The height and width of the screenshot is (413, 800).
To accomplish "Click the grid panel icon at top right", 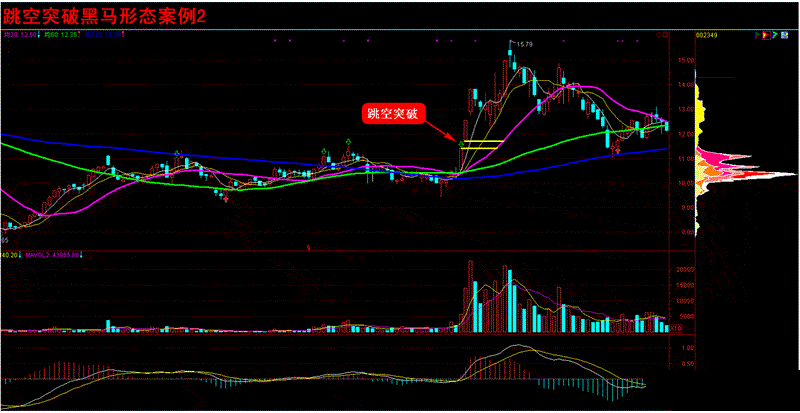I will coord(785,35).
